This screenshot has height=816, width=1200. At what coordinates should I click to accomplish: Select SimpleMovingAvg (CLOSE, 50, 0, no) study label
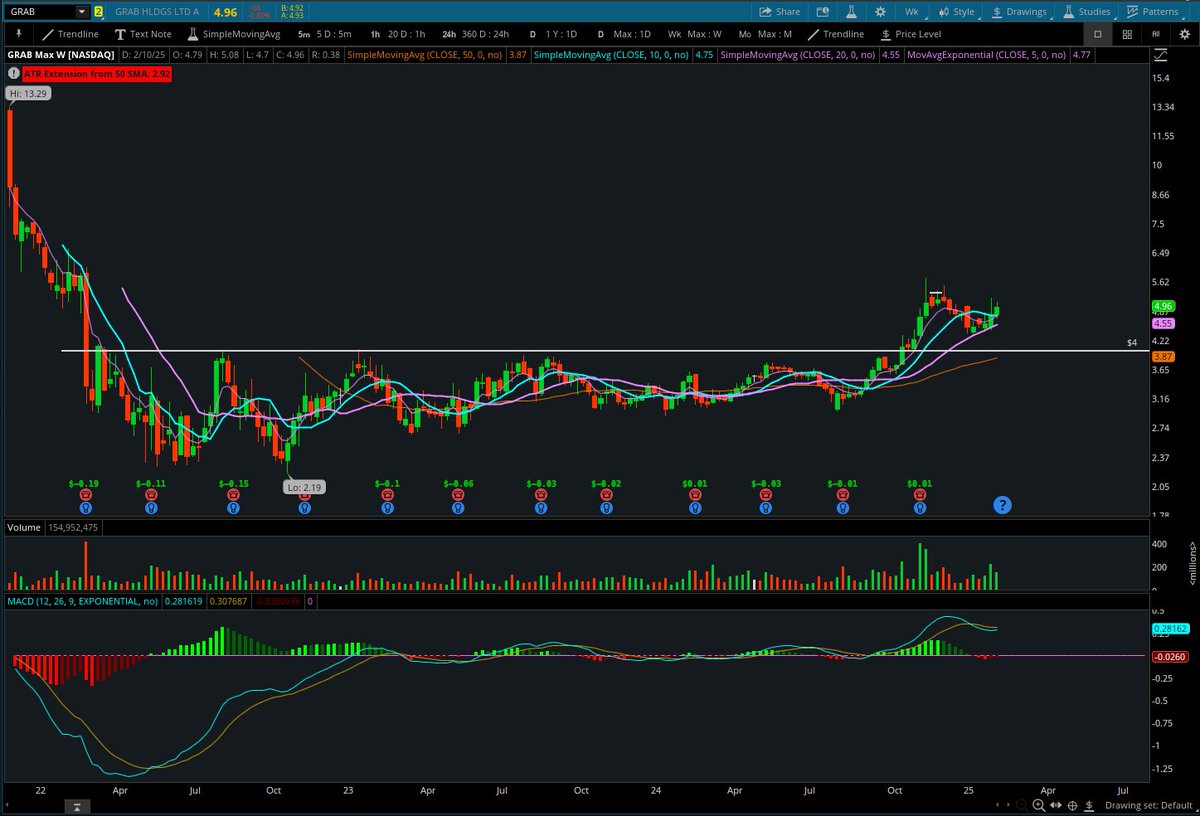pos(424,54)
